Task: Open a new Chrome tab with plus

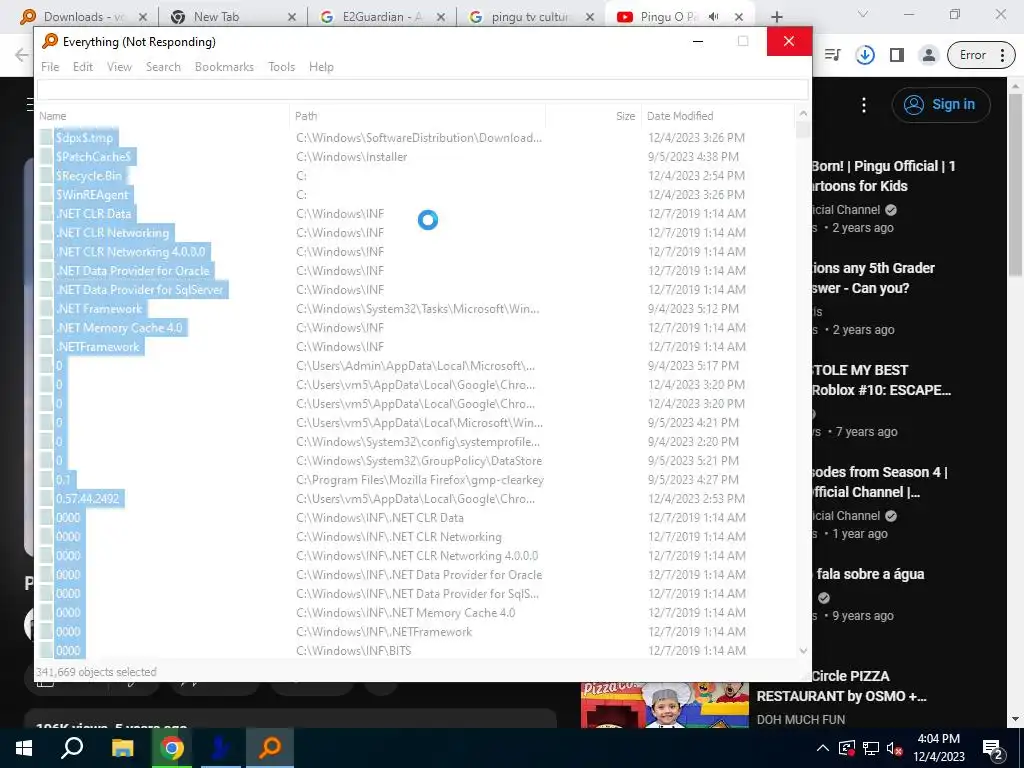Action: [776, 17]
